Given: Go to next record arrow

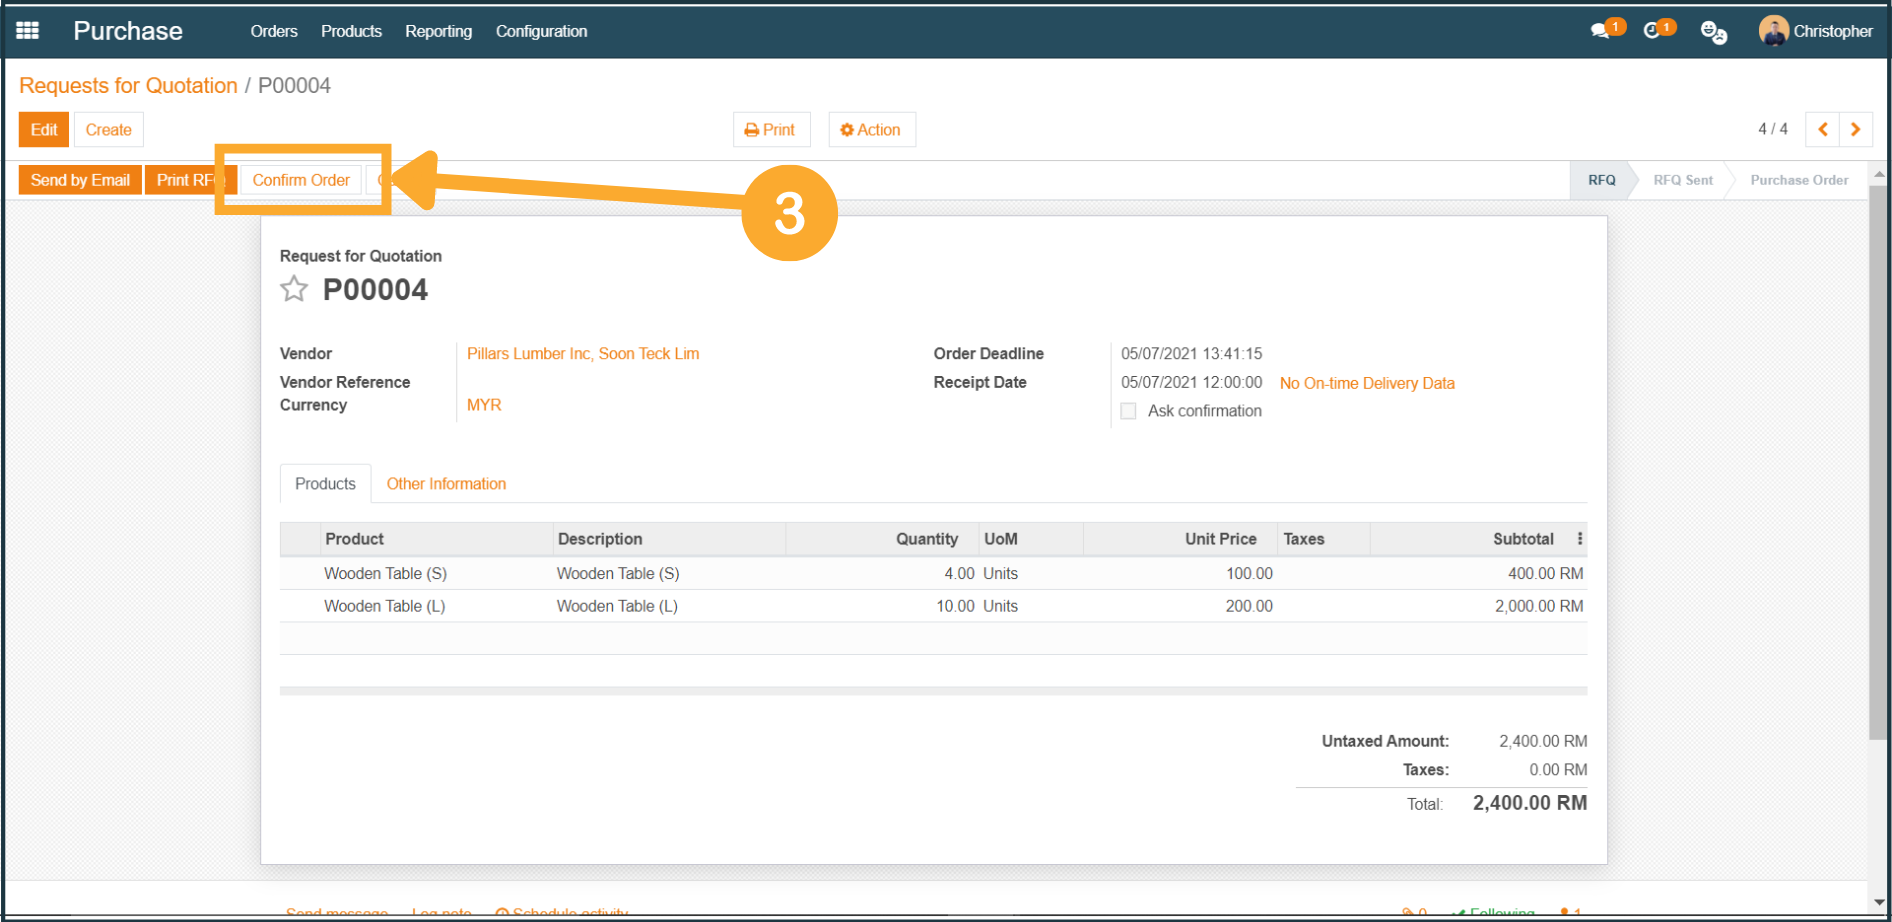Looking at the screenshot, I should tap(1856, 129).
